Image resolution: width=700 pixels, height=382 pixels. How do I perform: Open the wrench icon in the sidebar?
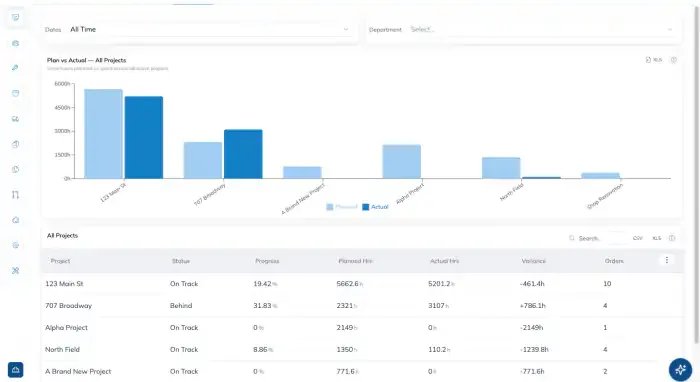click(16, 68)
